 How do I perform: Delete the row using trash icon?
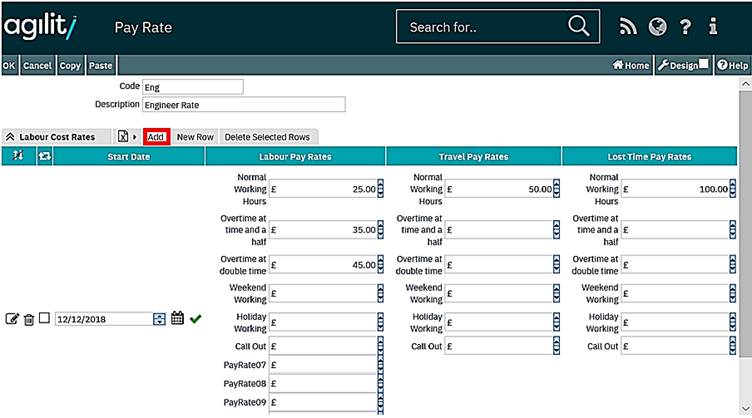[29, 319]
